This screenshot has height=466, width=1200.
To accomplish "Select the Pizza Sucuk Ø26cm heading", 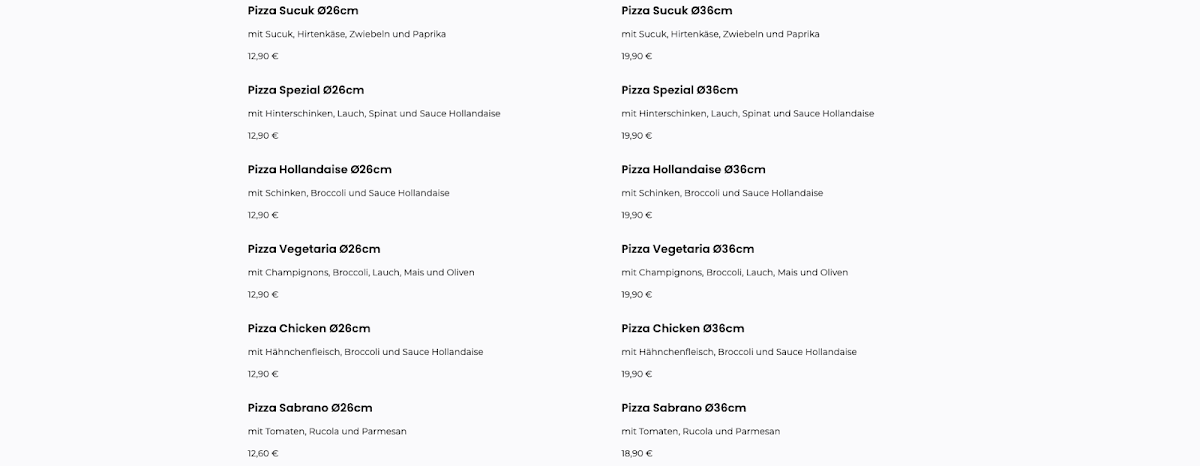I will pyautogui.click(x=303, y=11).
